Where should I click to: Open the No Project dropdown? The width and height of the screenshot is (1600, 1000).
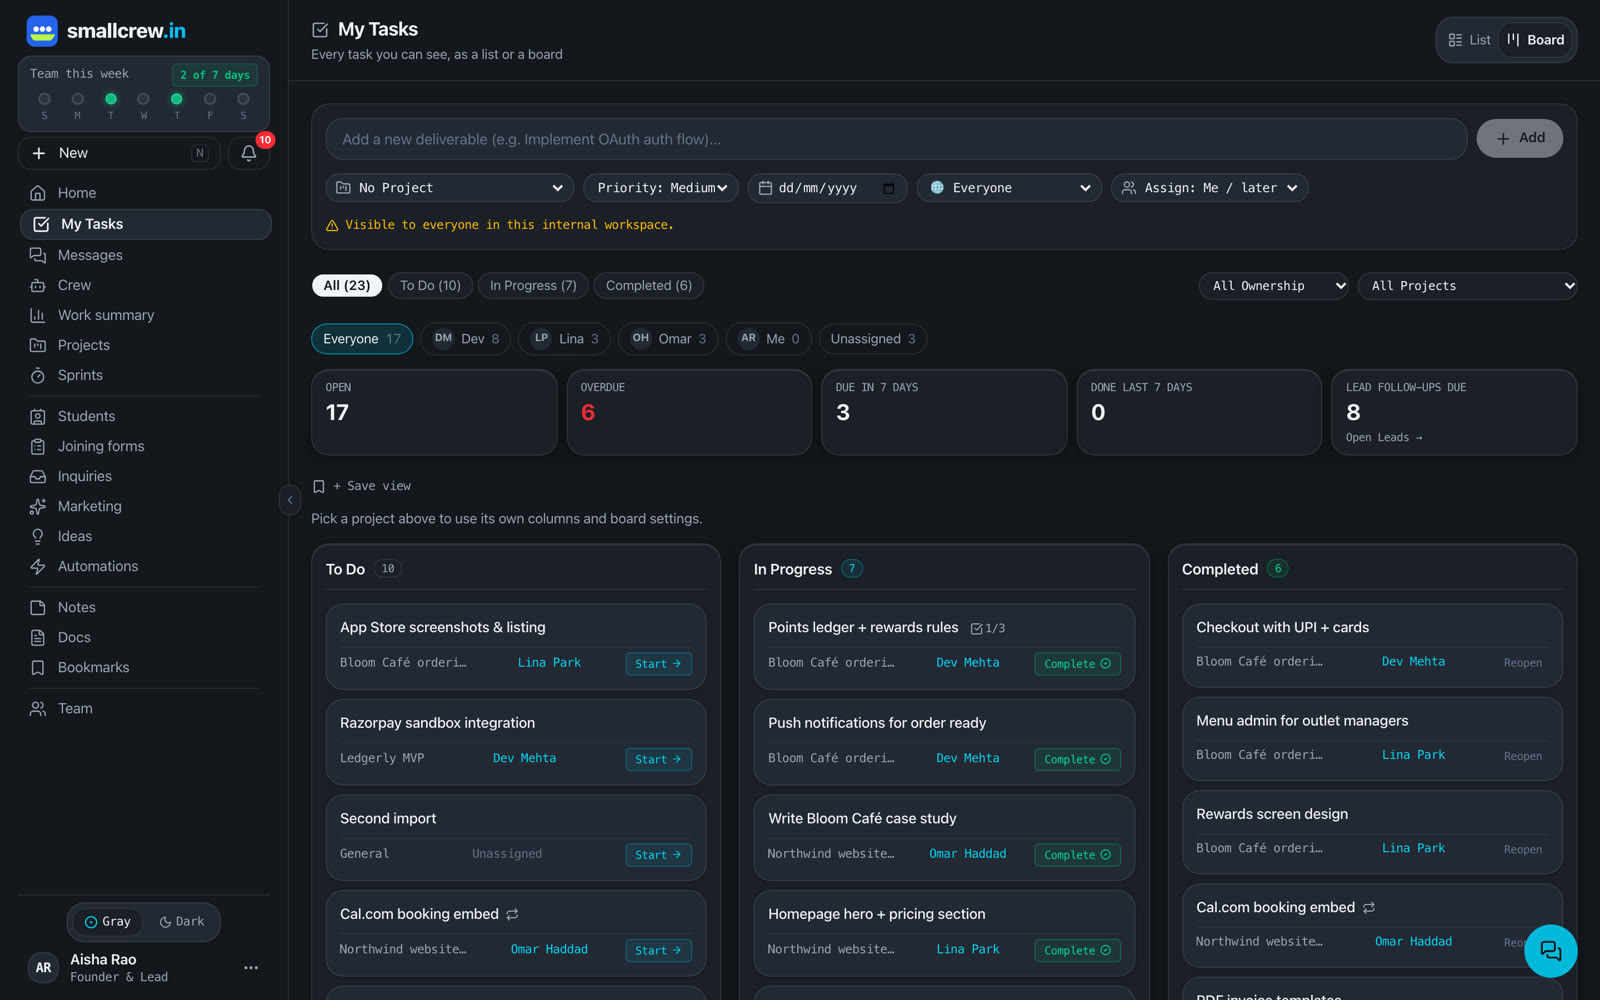click(x=450, y=188)
